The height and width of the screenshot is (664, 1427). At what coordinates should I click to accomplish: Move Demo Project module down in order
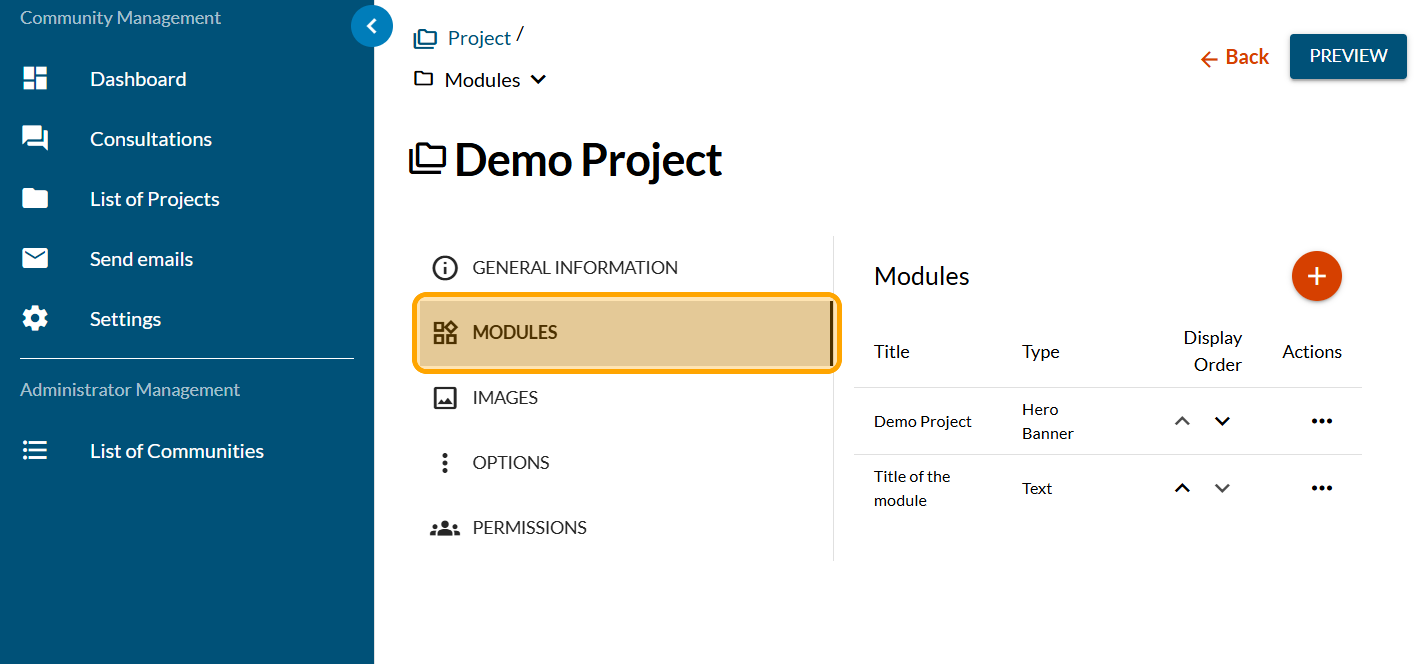1222,421
